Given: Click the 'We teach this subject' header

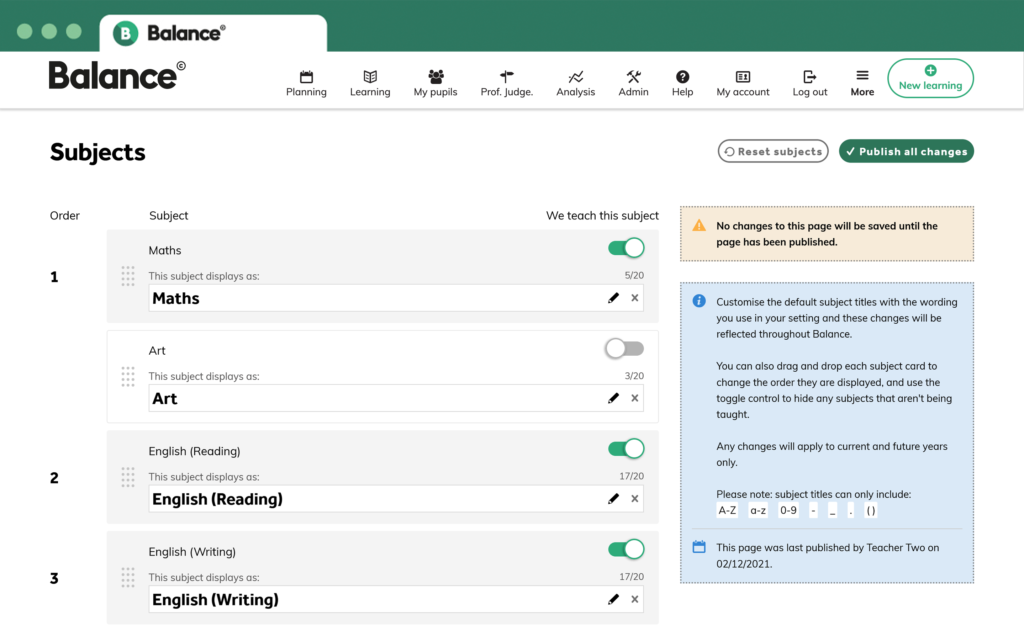Looking at the screenshot, I should pyautogui.click(x=602, y=216).
